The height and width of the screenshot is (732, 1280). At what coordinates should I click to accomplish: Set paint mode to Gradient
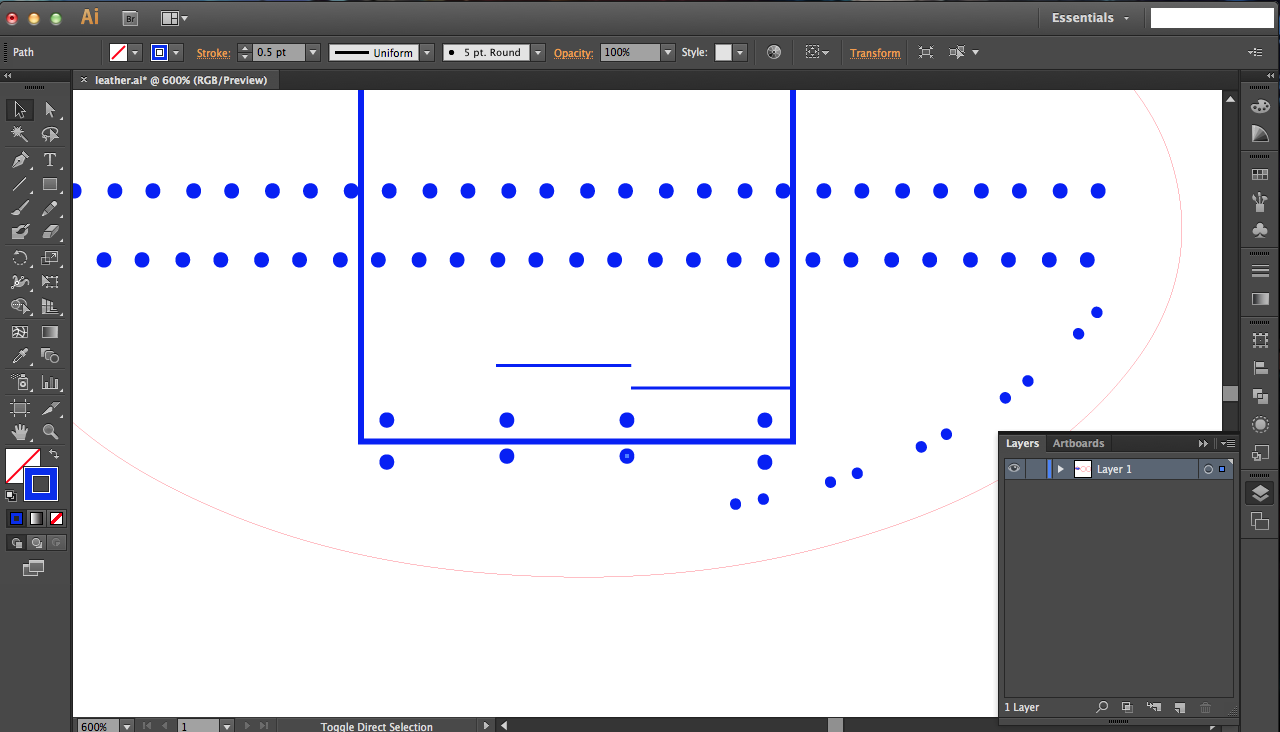pos(36,518)
